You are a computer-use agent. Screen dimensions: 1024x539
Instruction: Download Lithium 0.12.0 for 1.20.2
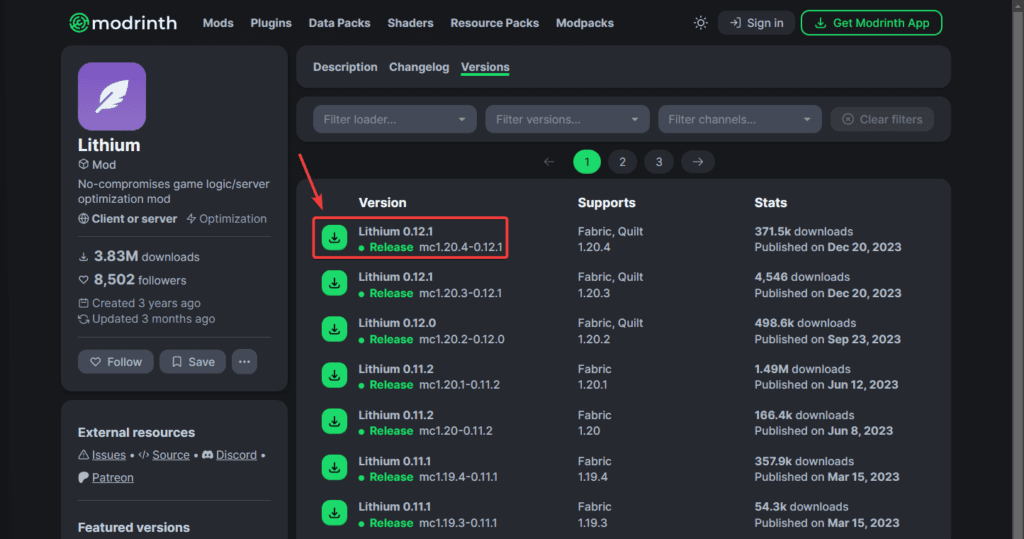click(x=335, y=330)
